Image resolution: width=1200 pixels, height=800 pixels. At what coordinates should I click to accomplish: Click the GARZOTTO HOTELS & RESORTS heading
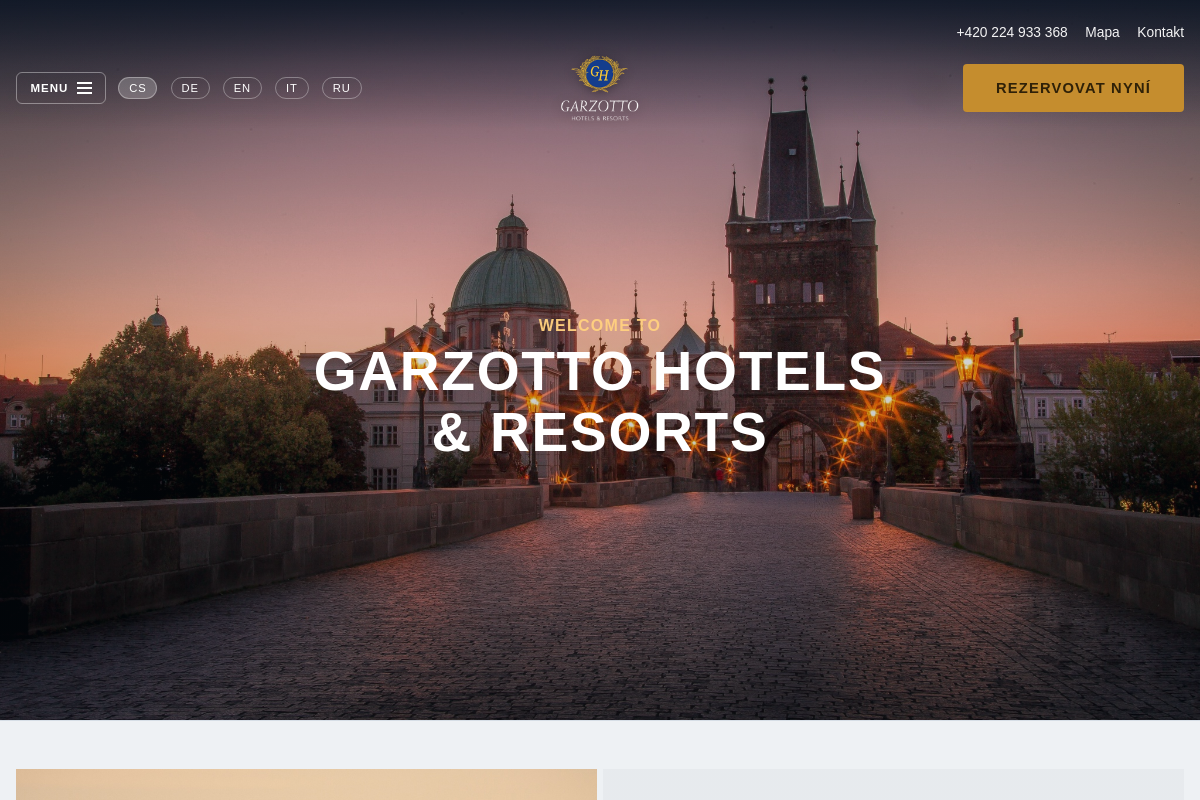pyautogui.click(x=600, y=401)
